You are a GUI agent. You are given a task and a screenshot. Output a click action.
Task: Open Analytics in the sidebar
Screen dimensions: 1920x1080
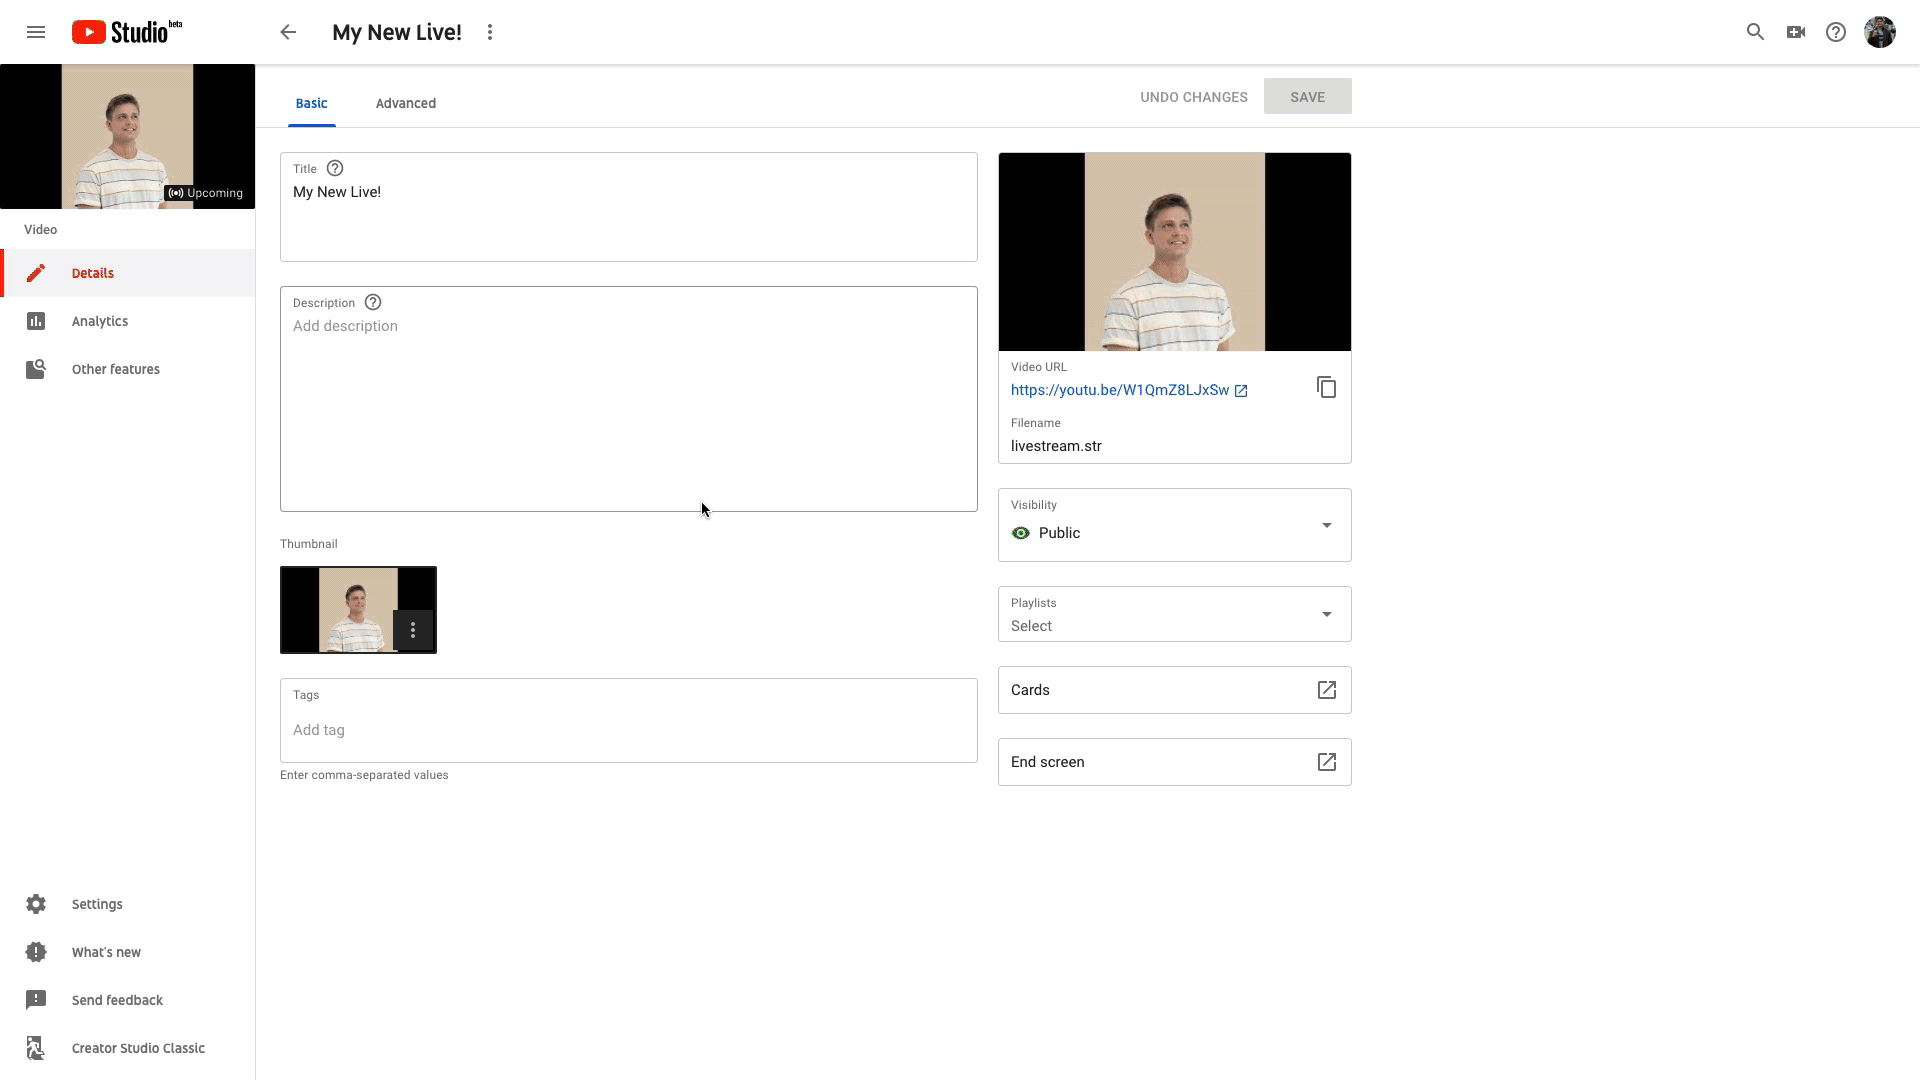(128, 321)
